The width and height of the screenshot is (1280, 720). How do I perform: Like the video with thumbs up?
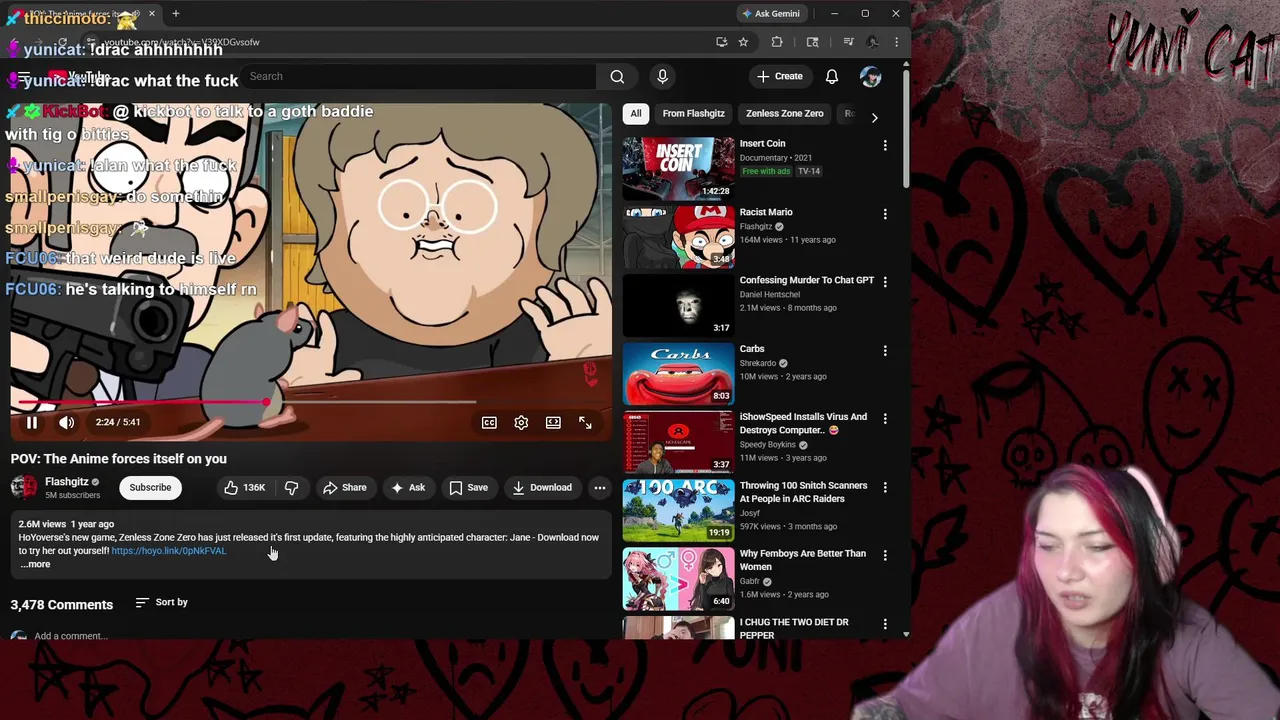(x=244, y=488)
